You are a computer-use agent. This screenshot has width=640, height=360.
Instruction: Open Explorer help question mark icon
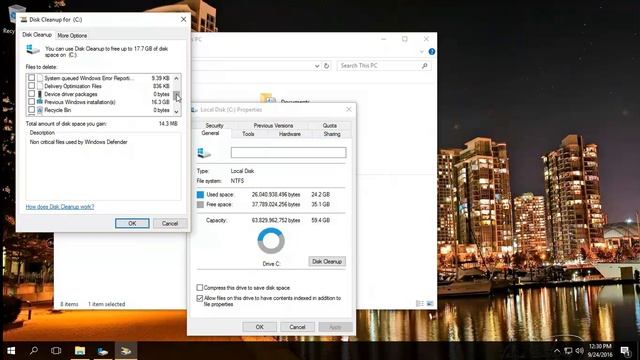(x=432, y=52)
